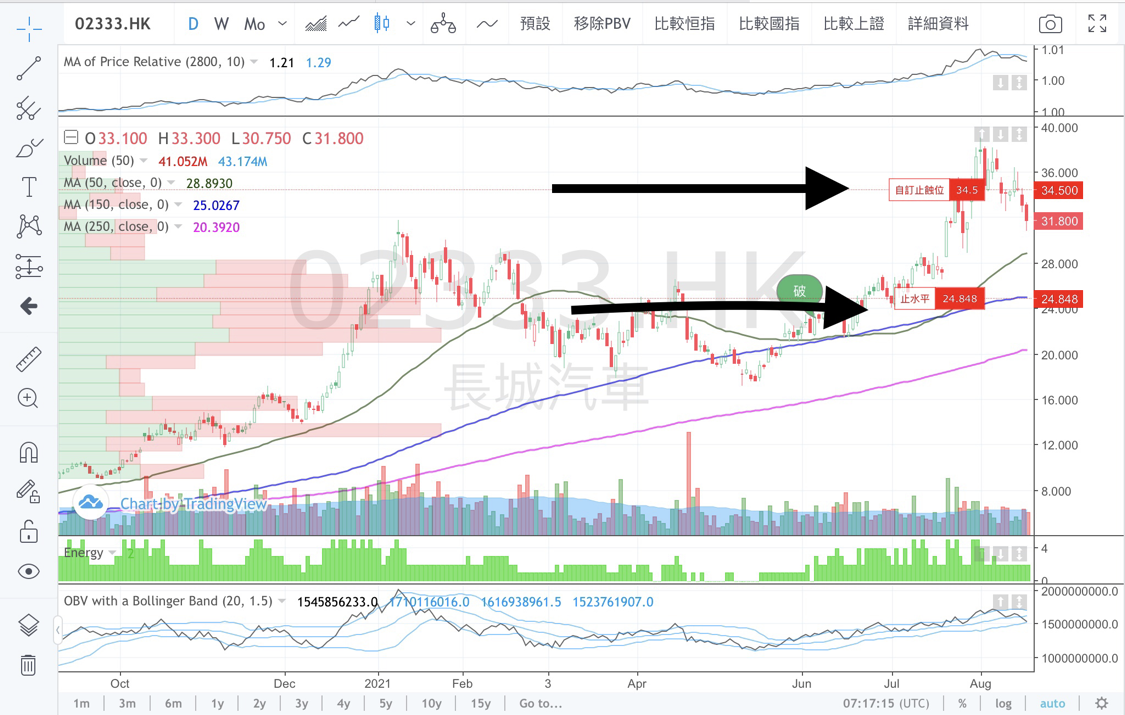The width and height of the screenshot is (1125, 715).
Task: Select the area chart style icon
Action: coord(316,24)
